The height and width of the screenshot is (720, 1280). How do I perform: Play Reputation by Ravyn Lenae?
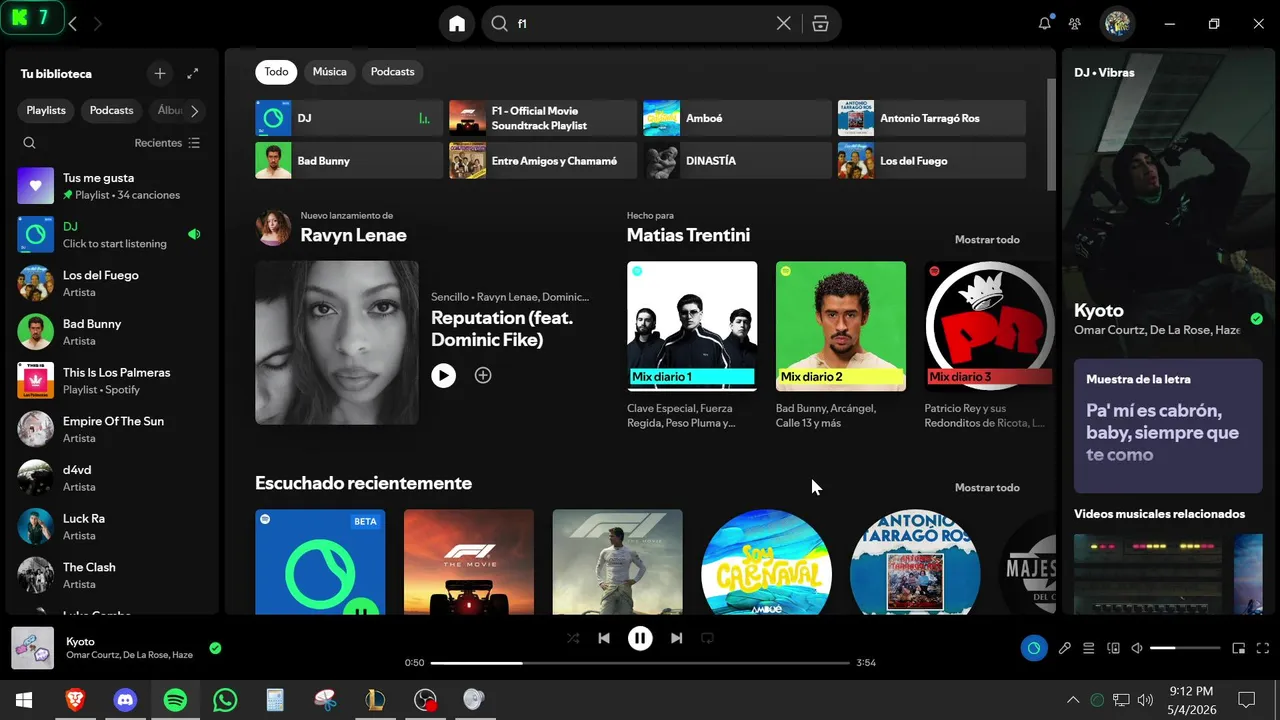pyautogui.click(x=443, y=375)
